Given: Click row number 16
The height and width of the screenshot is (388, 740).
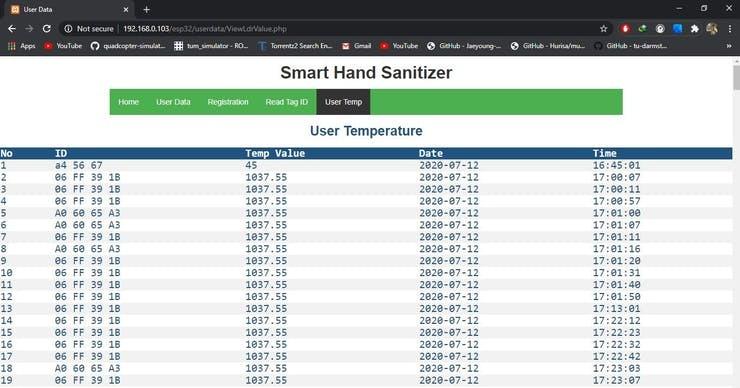Looking at the screenshot, I should [7, 345].
